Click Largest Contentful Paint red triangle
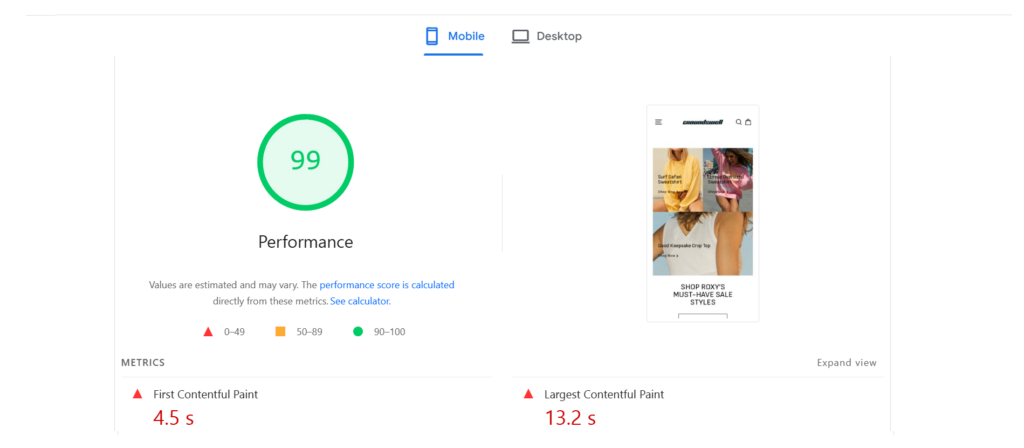The width and height of the screenshot is (1024, 448). pos(529,394)
